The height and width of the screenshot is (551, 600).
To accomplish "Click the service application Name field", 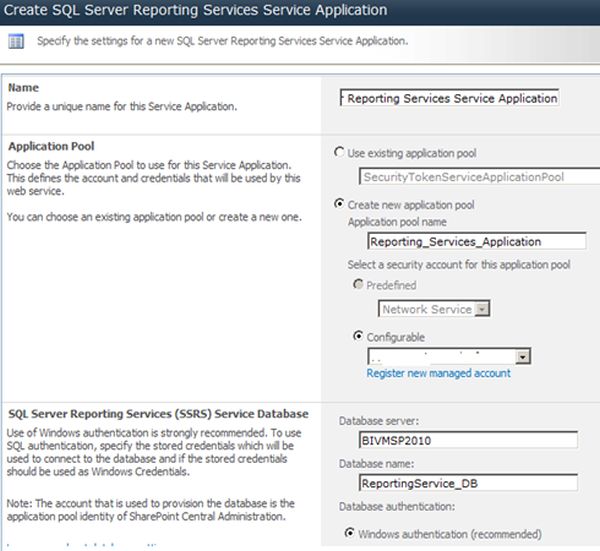I will [449, 98].
